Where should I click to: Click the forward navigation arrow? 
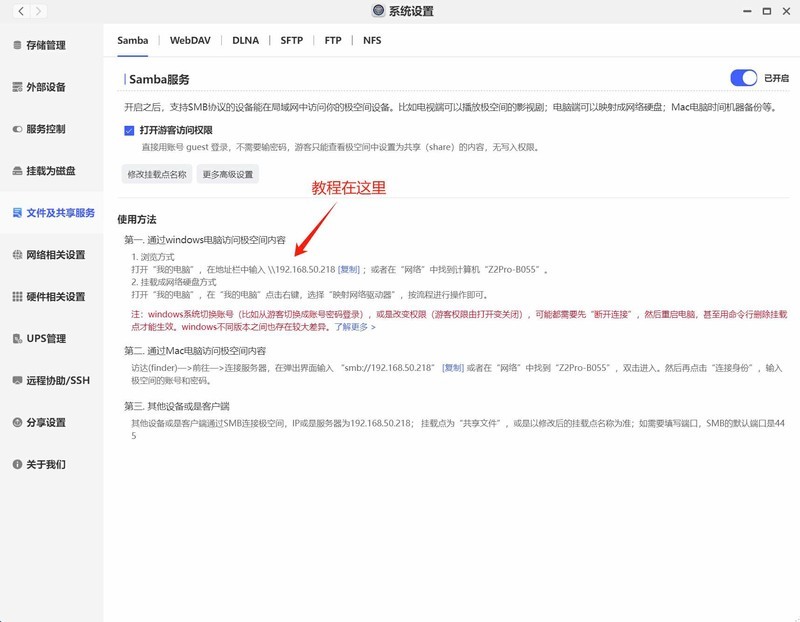point(32,9)
